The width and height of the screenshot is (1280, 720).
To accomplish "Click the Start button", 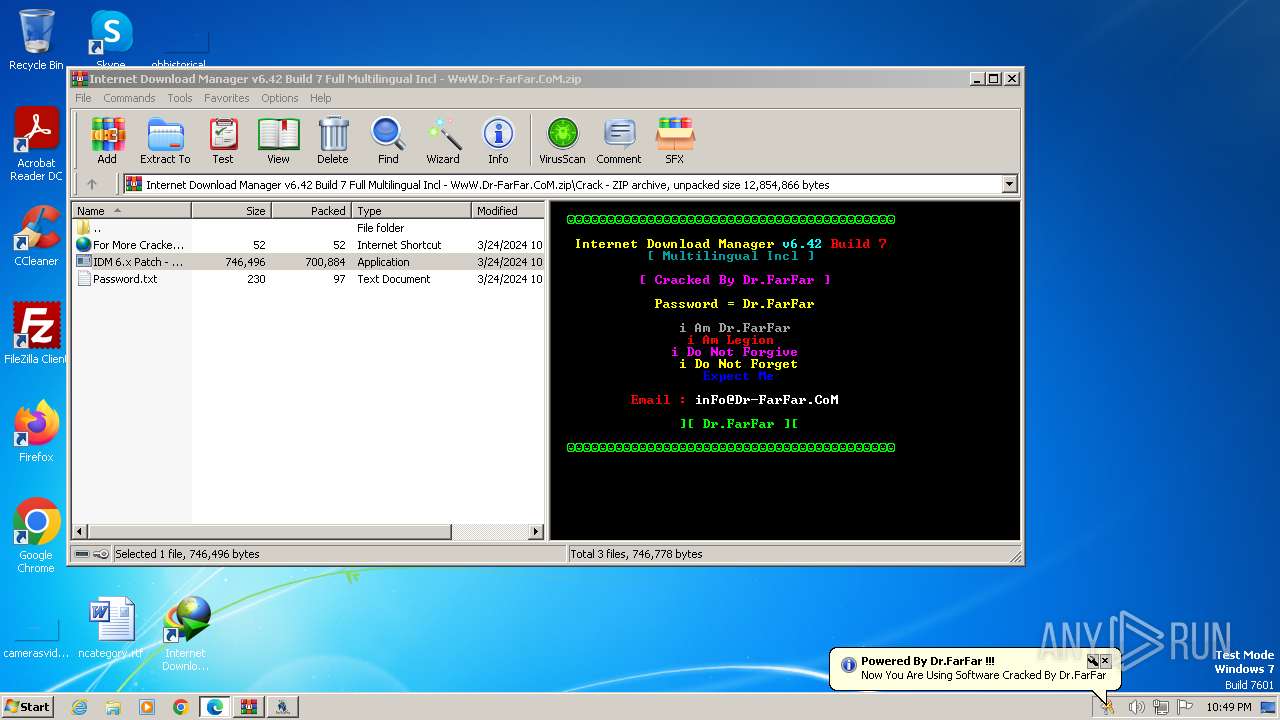I will [x=27, y=707].
